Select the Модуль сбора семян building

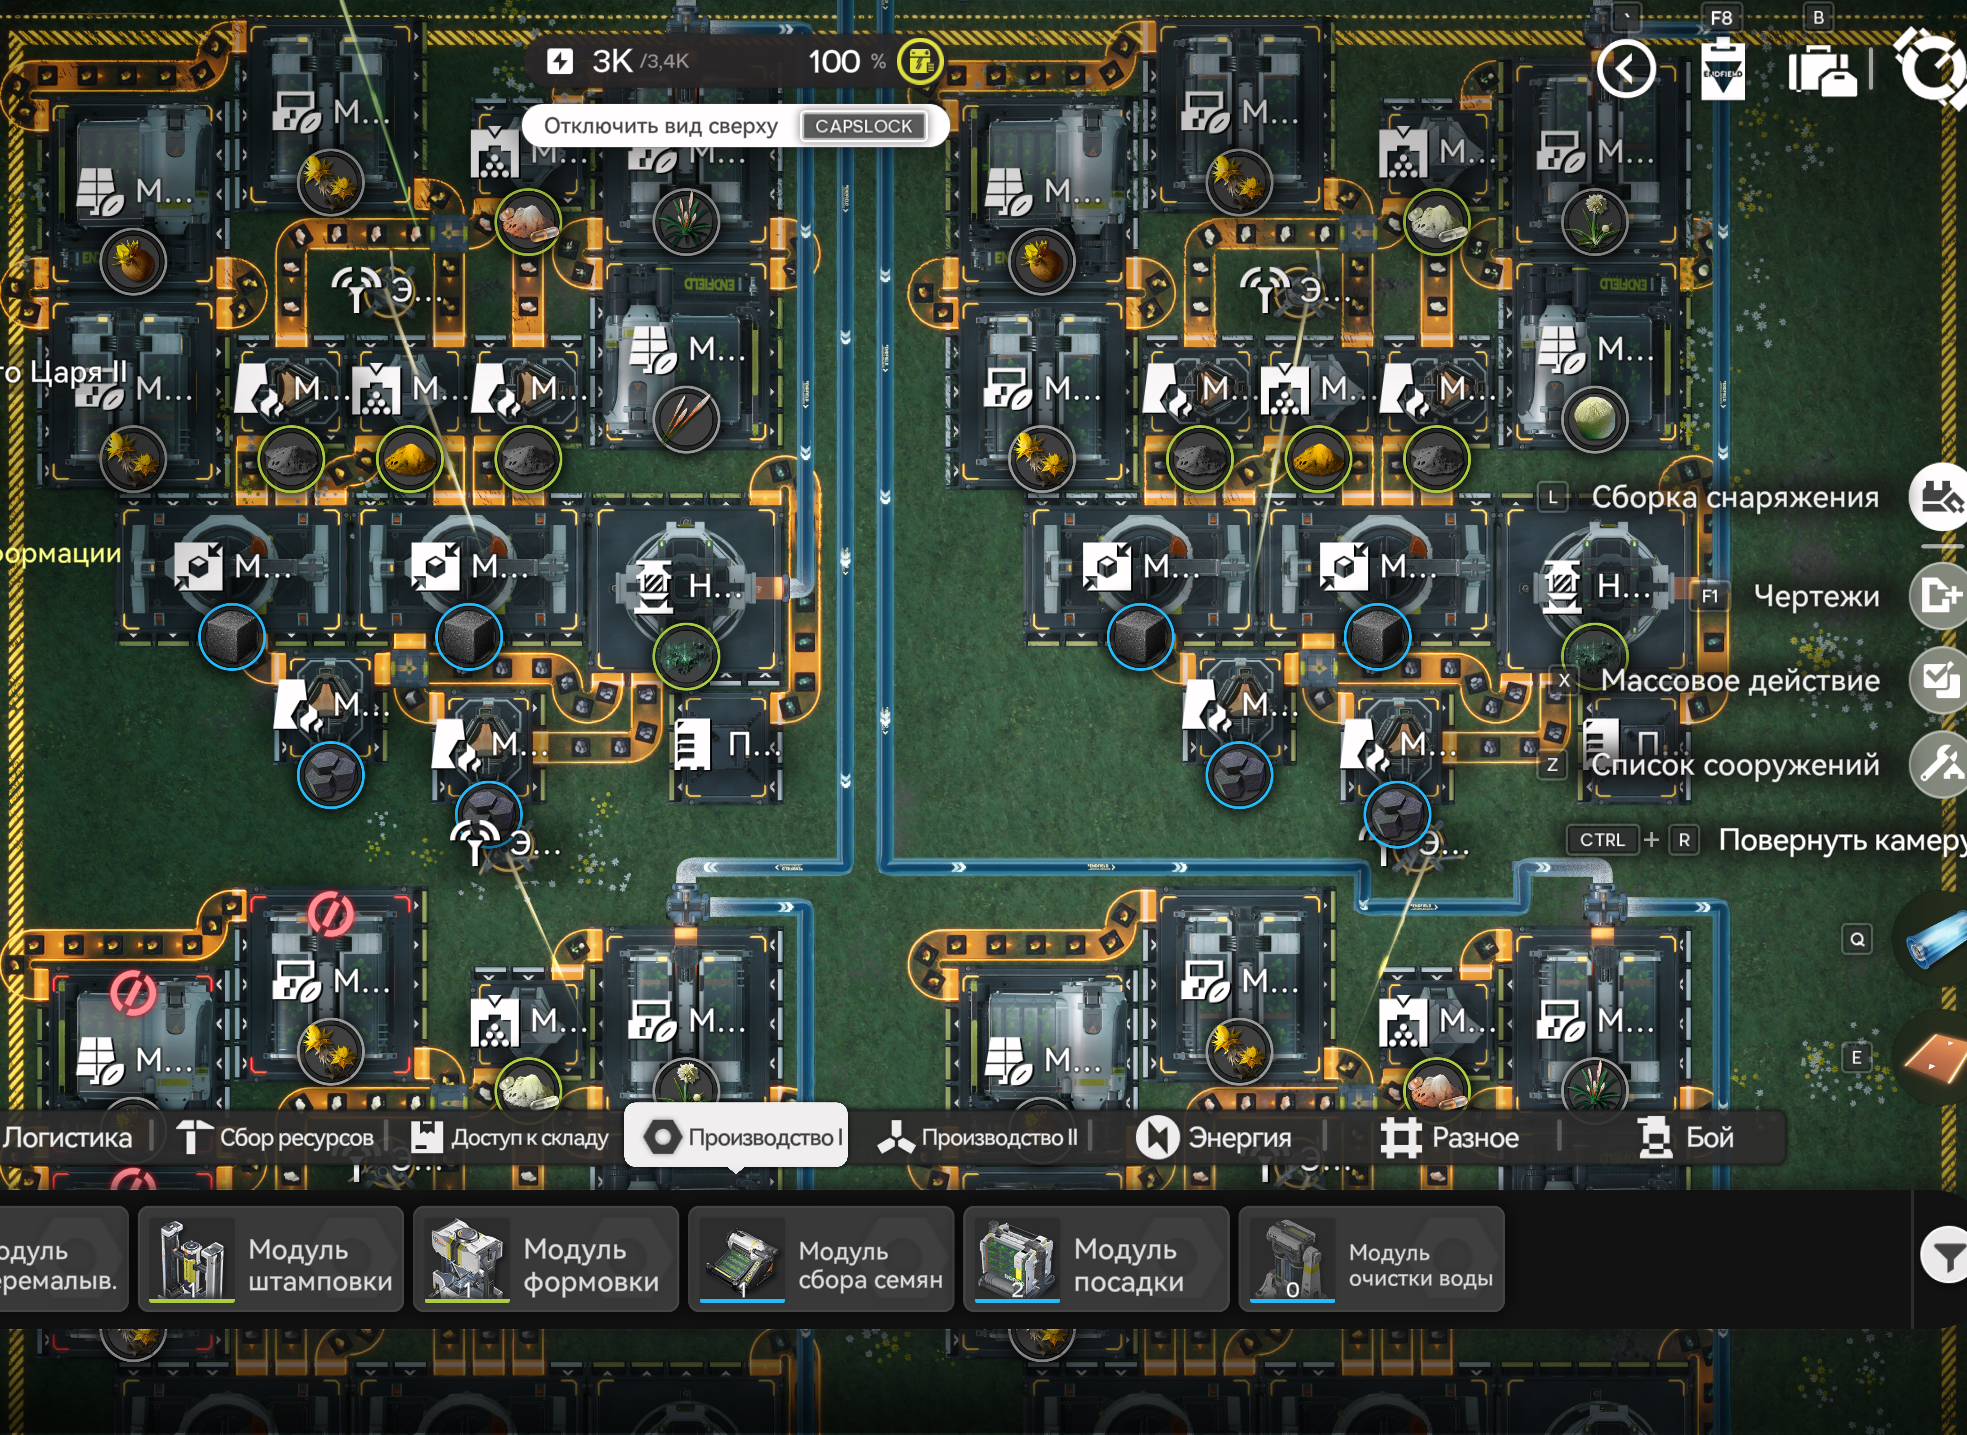point(821,1258)
